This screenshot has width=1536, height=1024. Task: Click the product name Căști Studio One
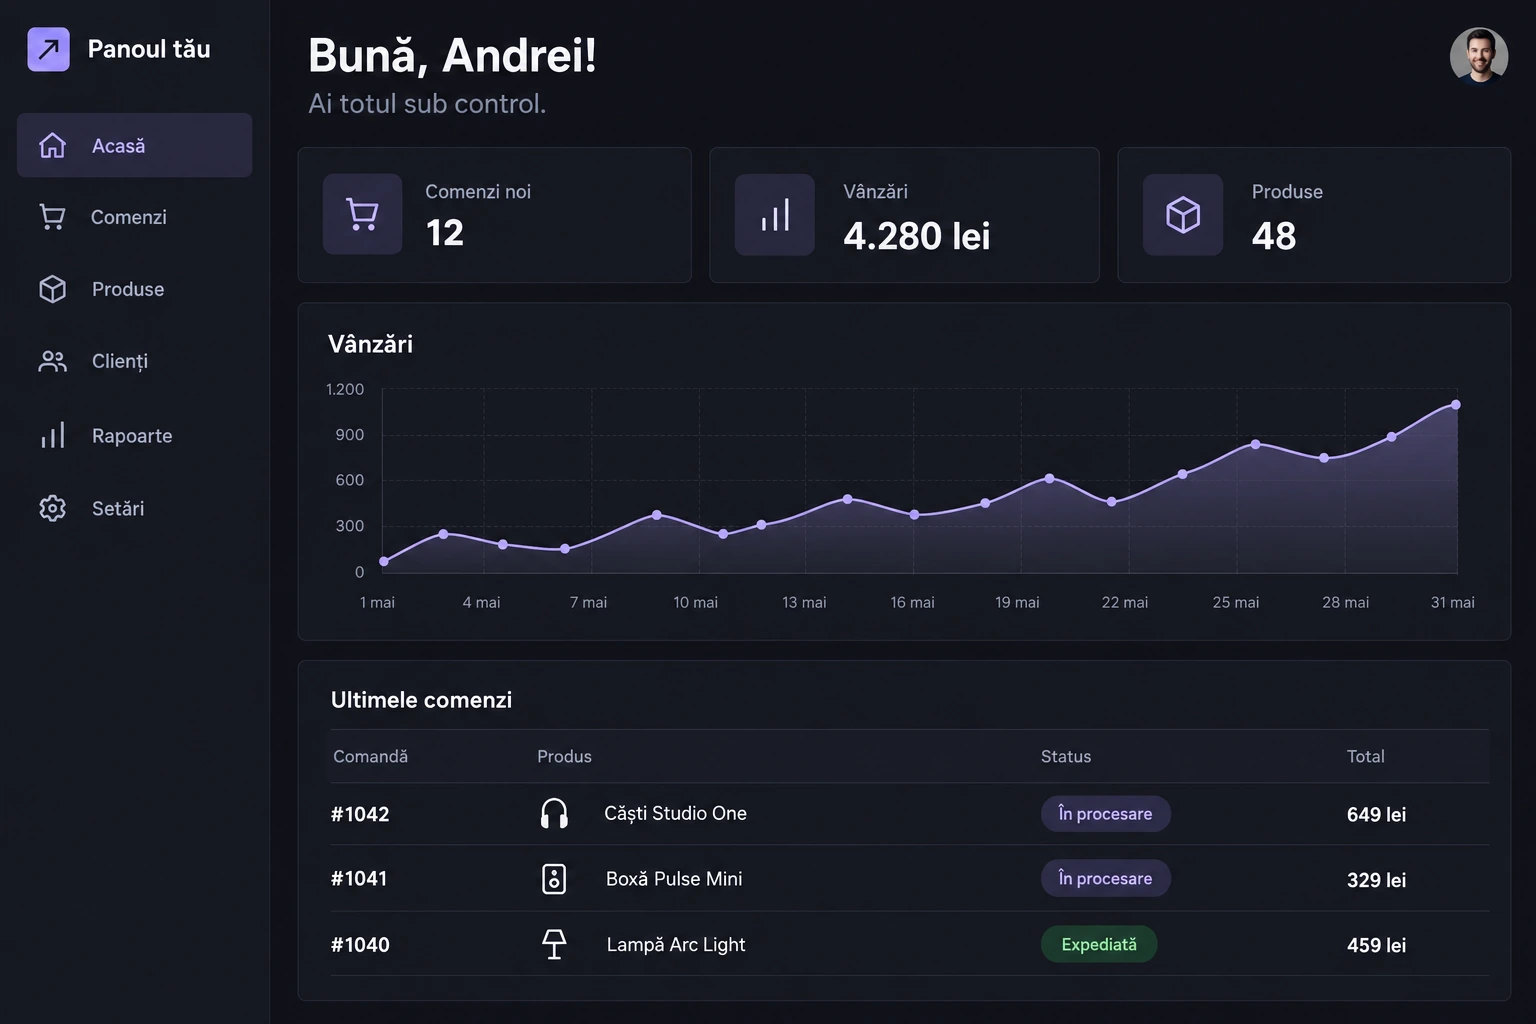pos(675,814)
